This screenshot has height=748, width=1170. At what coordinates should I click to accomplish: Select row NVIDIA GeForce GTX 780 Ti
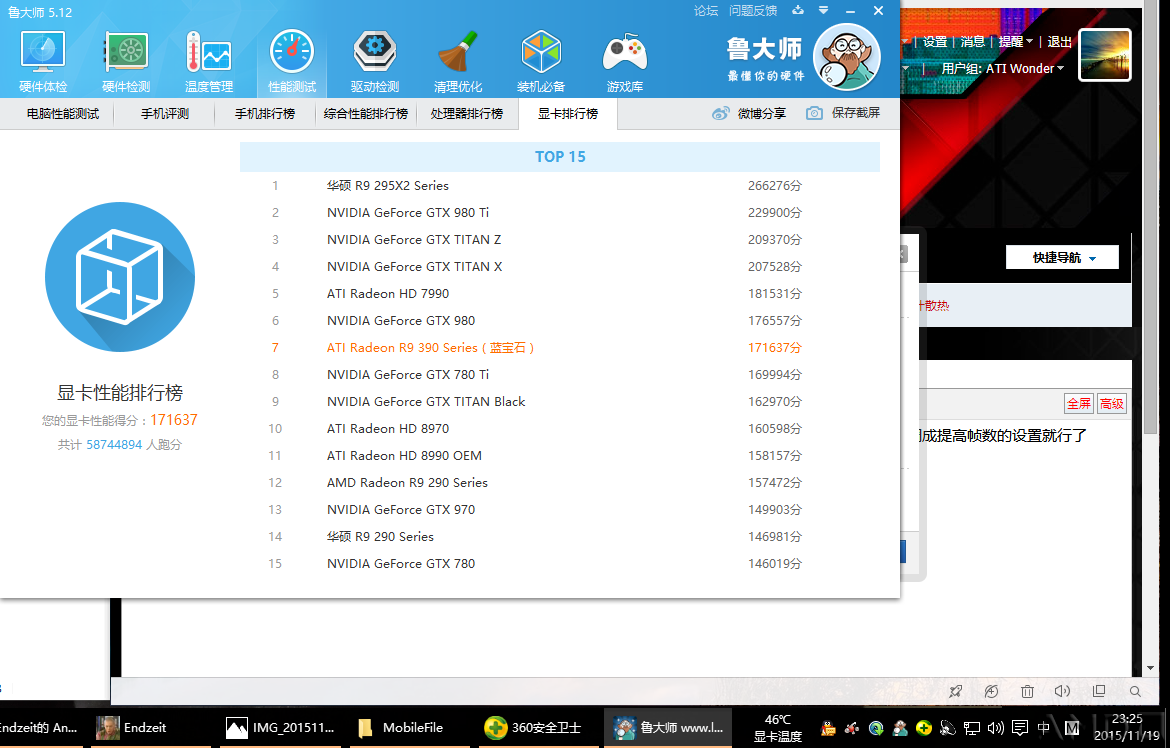[x=560, y=375]
